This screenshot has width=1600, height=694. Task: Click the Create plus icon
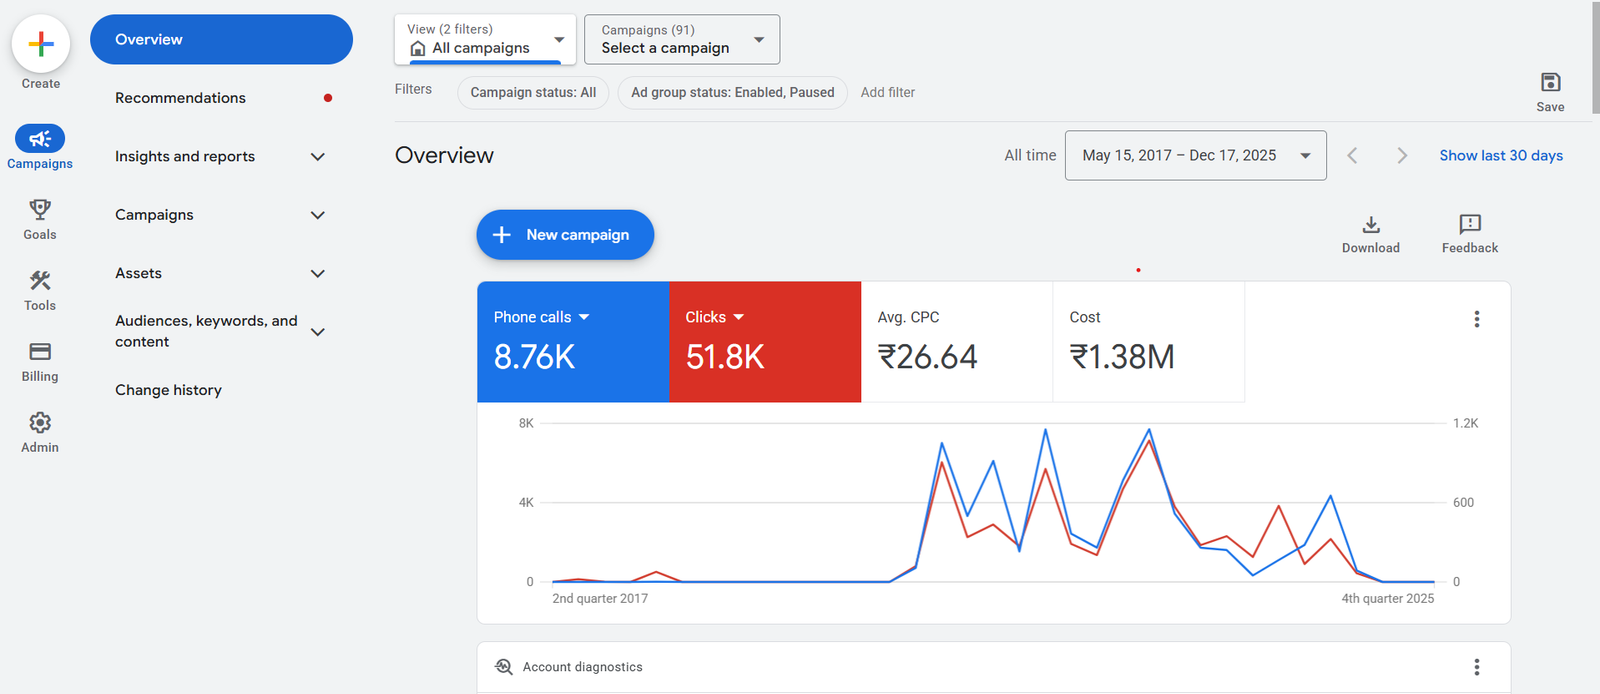point(41,44)
